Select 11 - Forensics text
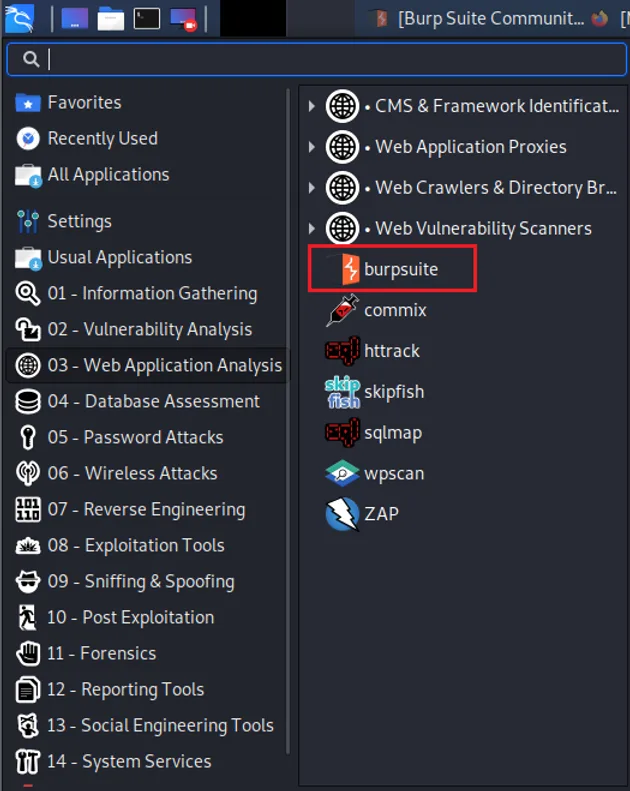 (x=101, y=653)
